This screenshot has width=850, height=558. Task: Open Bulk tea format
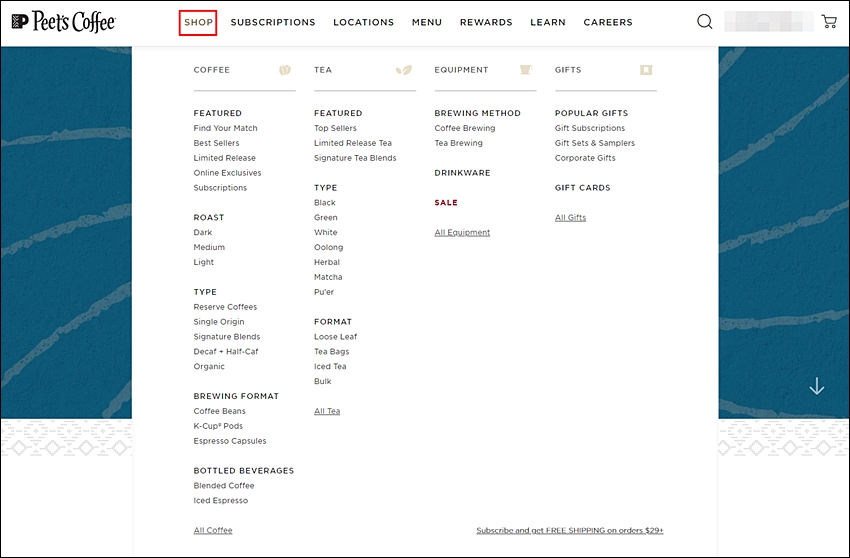coord(323,381)
